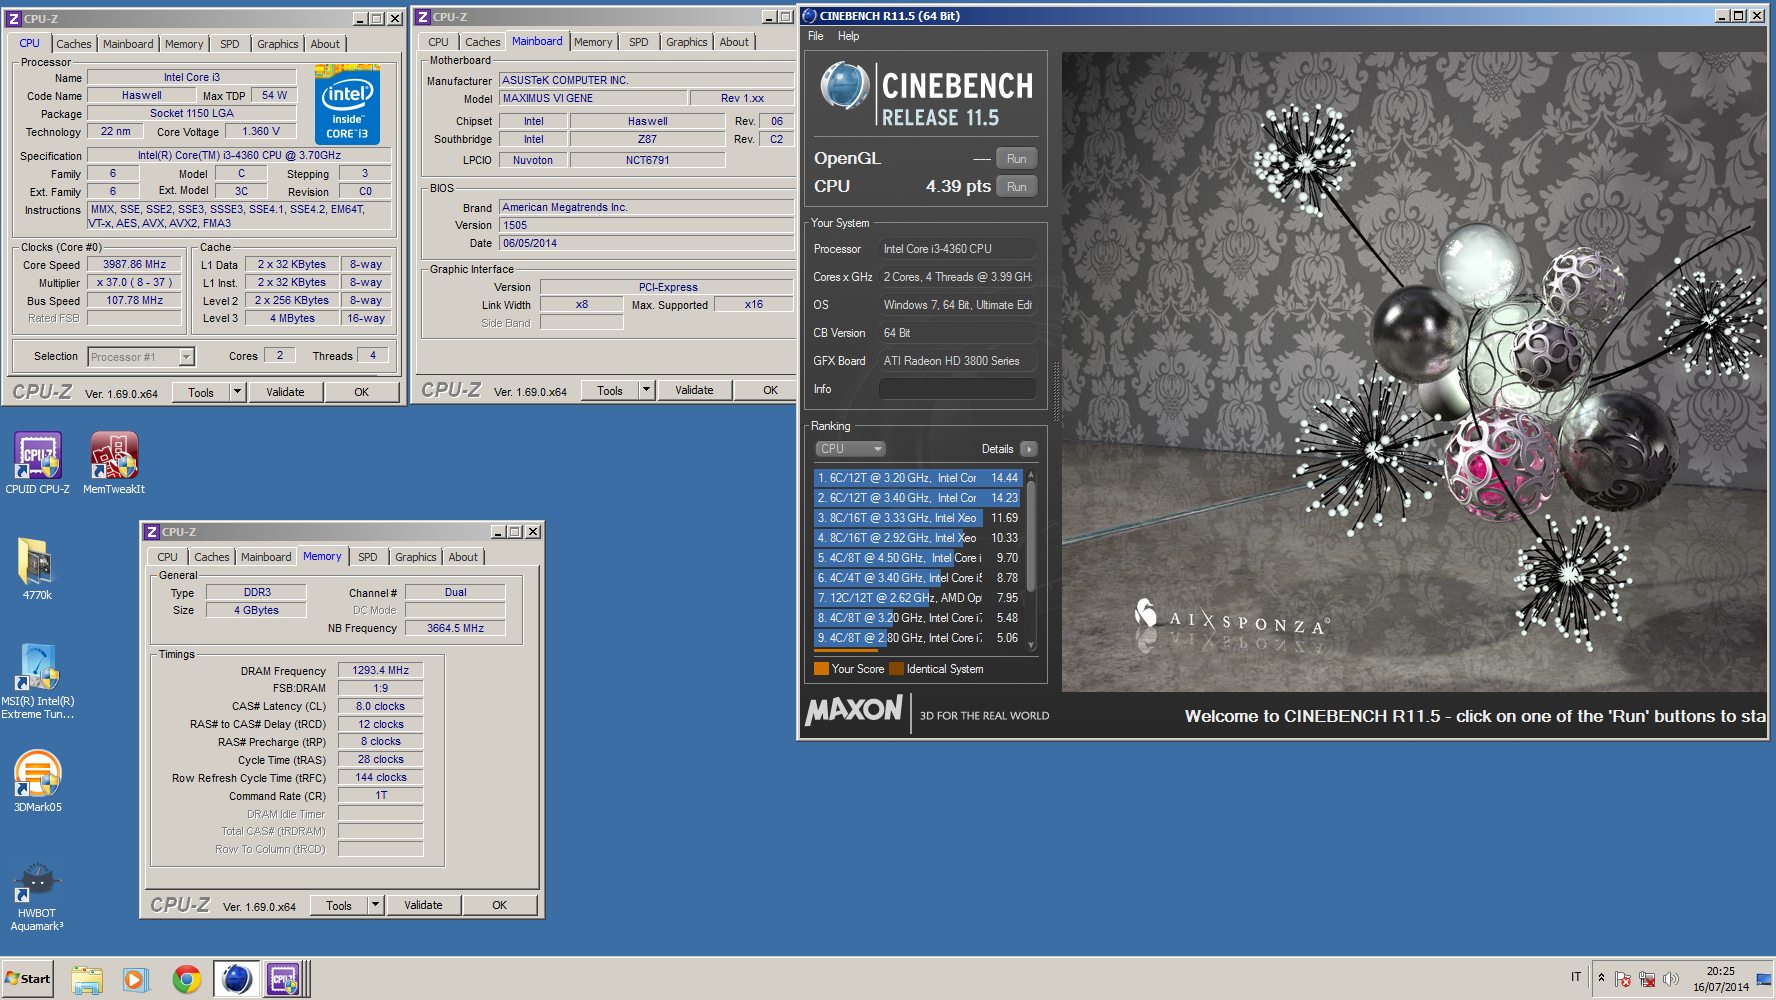Viewport: 1776px width, 1000px height.
Task: Open the SPD tab in the first CPU-Z window
Action: (230, 44)
